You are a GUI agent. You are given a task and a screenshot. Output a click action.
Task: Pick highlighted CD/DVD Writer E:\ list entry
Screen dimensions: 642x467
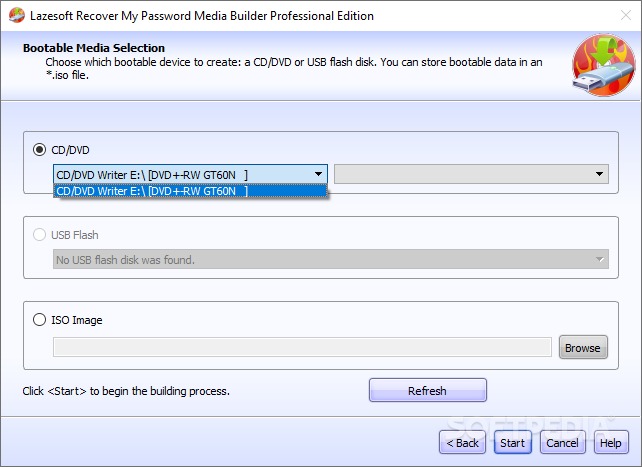tap(190, 191)
